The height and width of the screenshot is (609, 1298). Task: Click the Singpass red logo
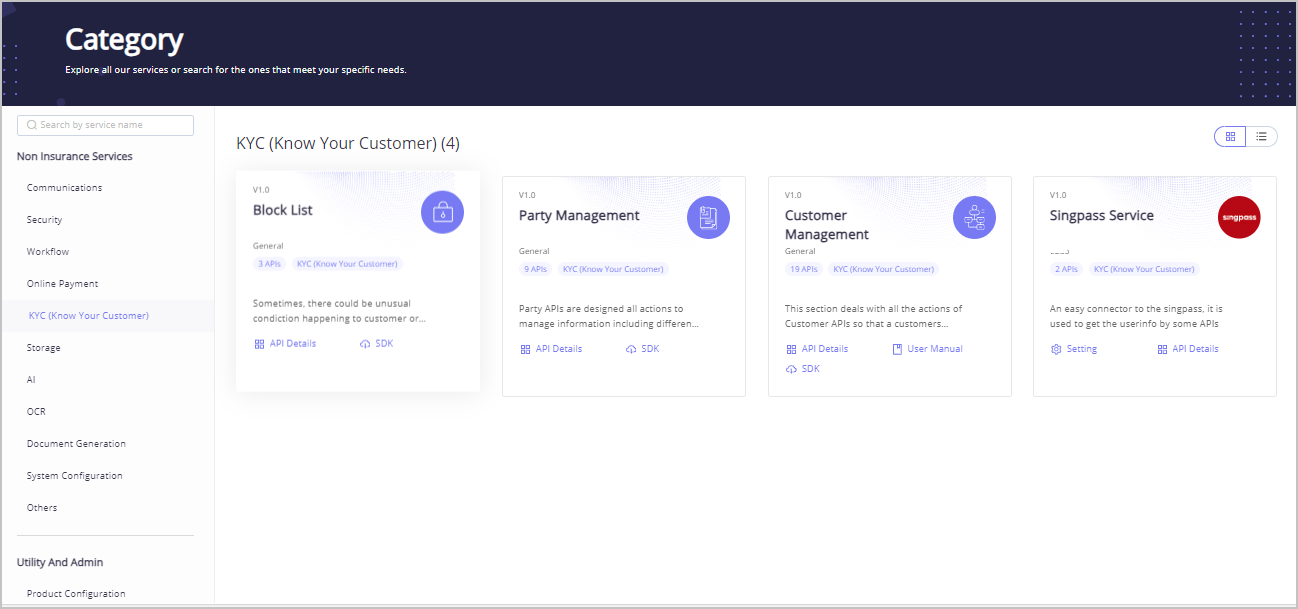click(x=1239, y=218)
